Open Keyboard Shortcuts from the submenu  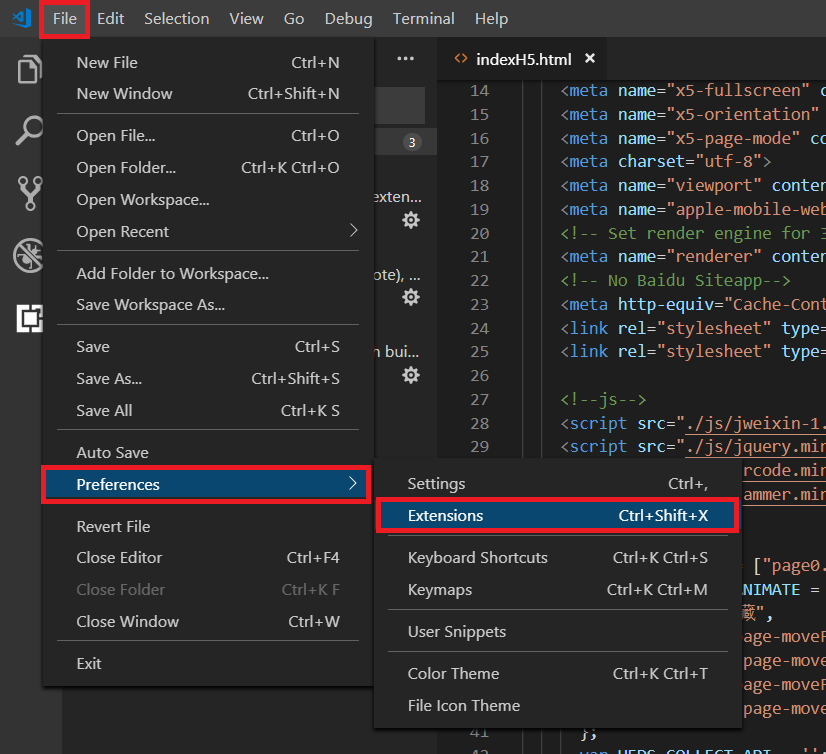[x=476, y=557]
